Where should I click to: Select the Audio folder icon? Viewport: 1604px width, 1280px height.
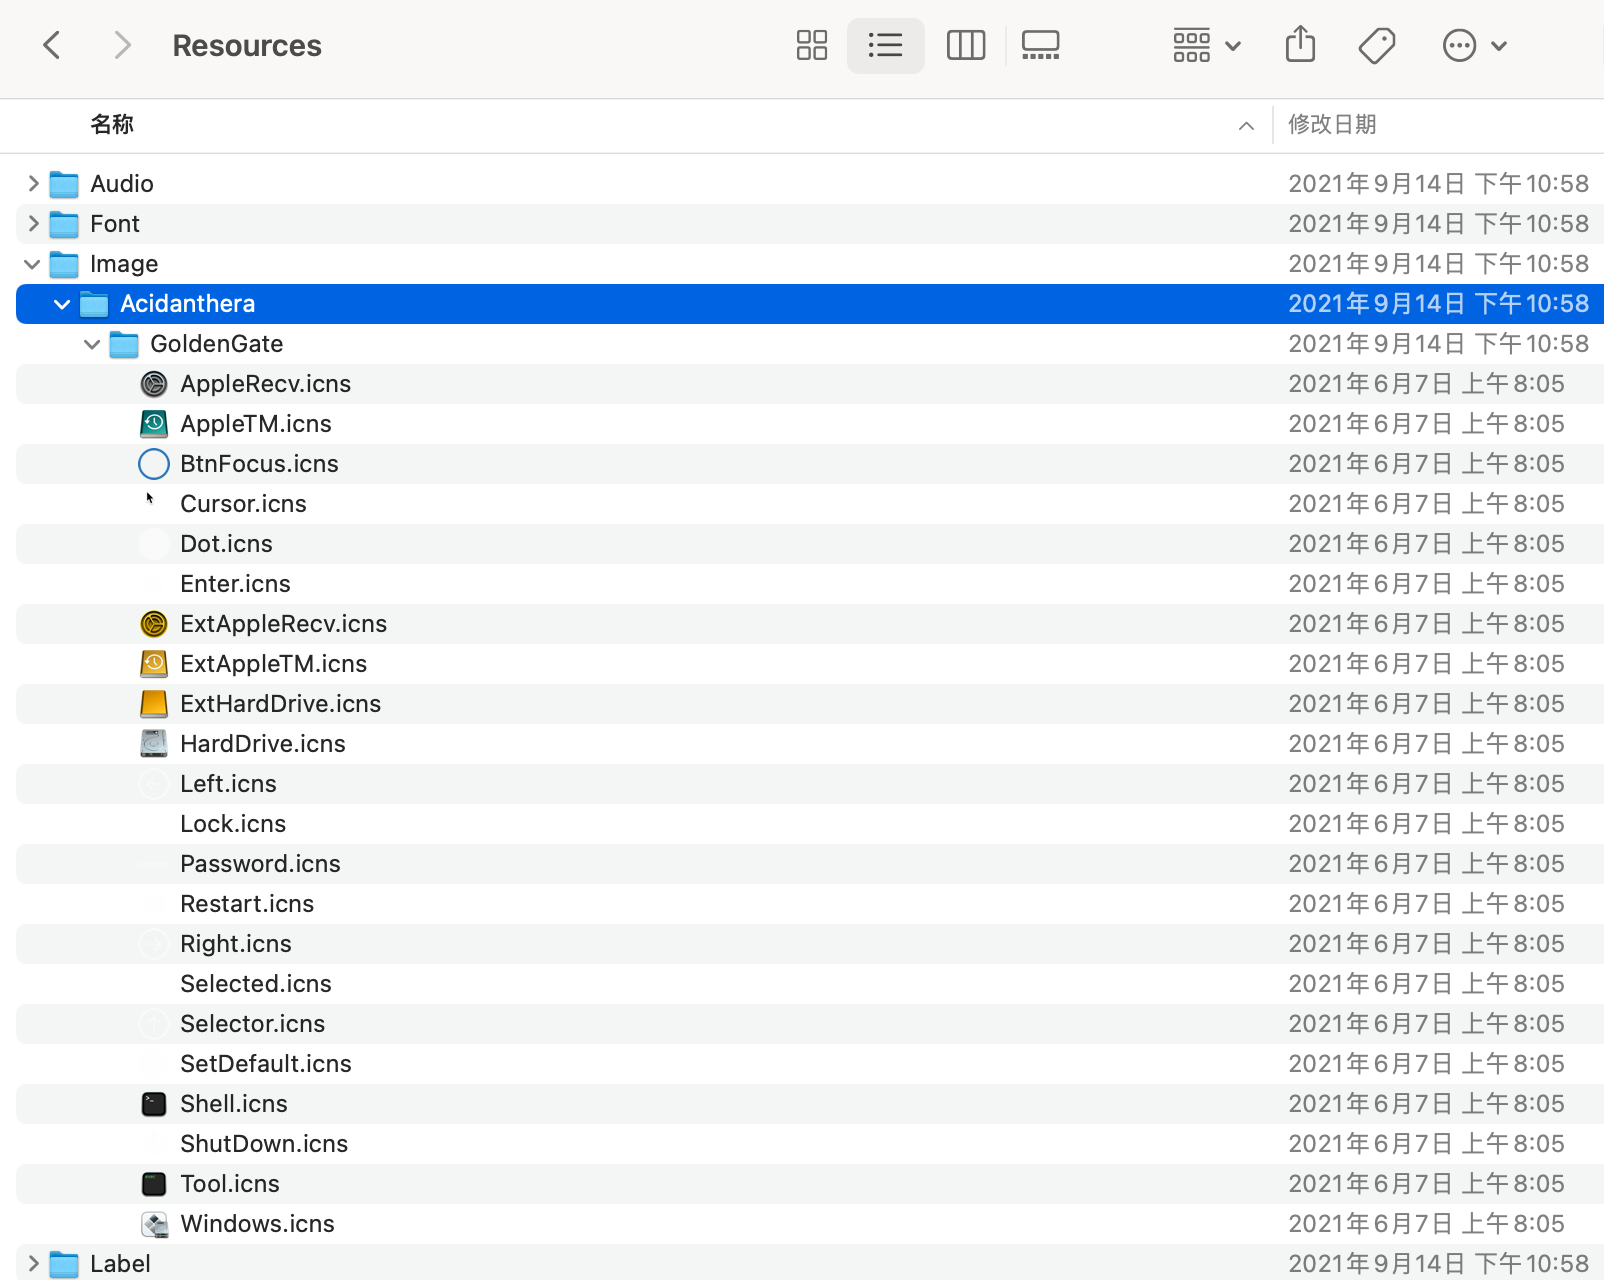click(x=64, y=184)
